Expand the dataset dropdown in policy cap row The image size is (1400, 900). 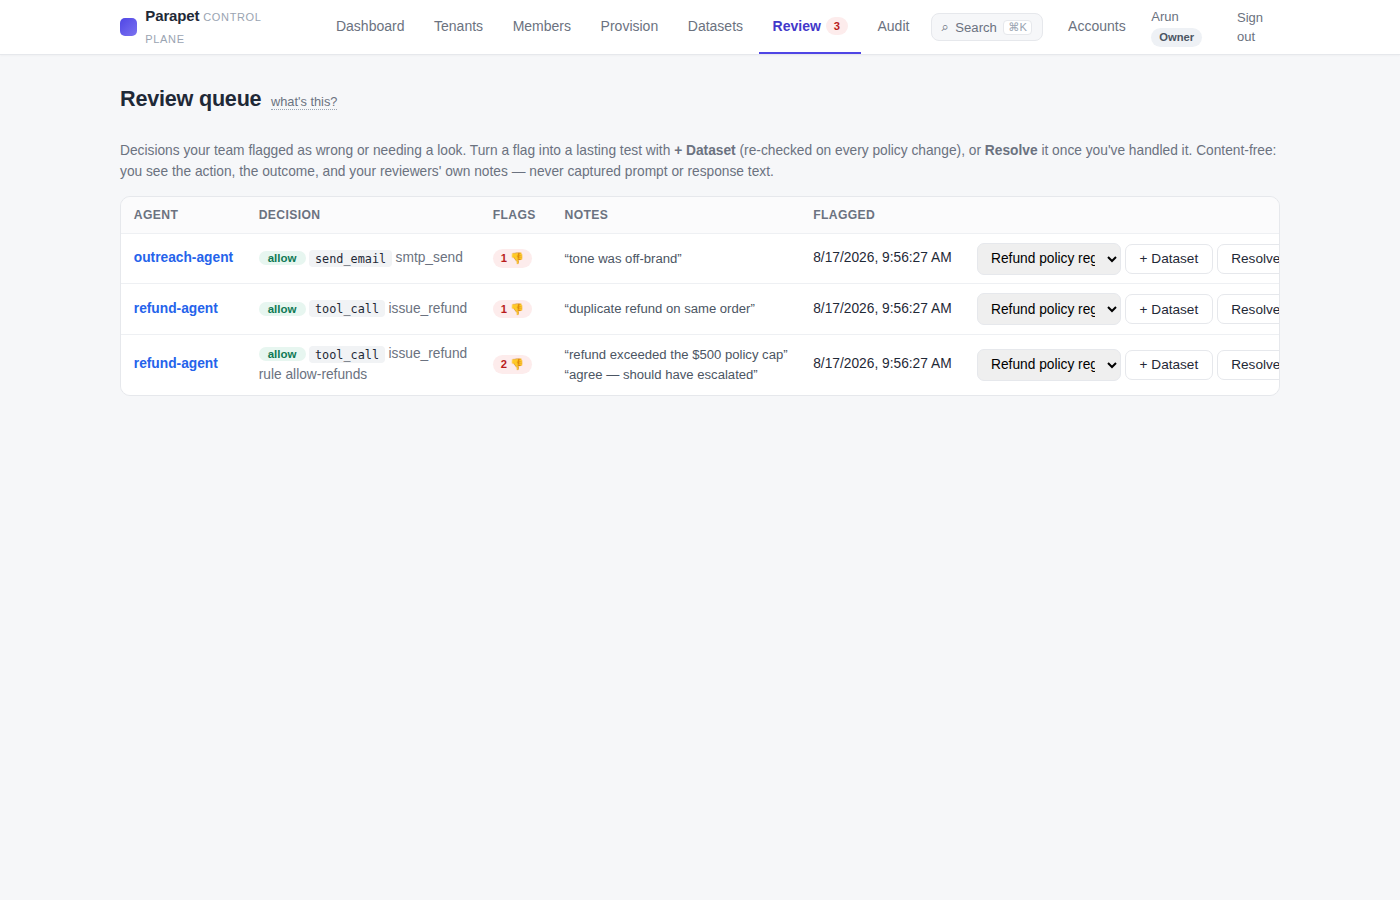1049,364
